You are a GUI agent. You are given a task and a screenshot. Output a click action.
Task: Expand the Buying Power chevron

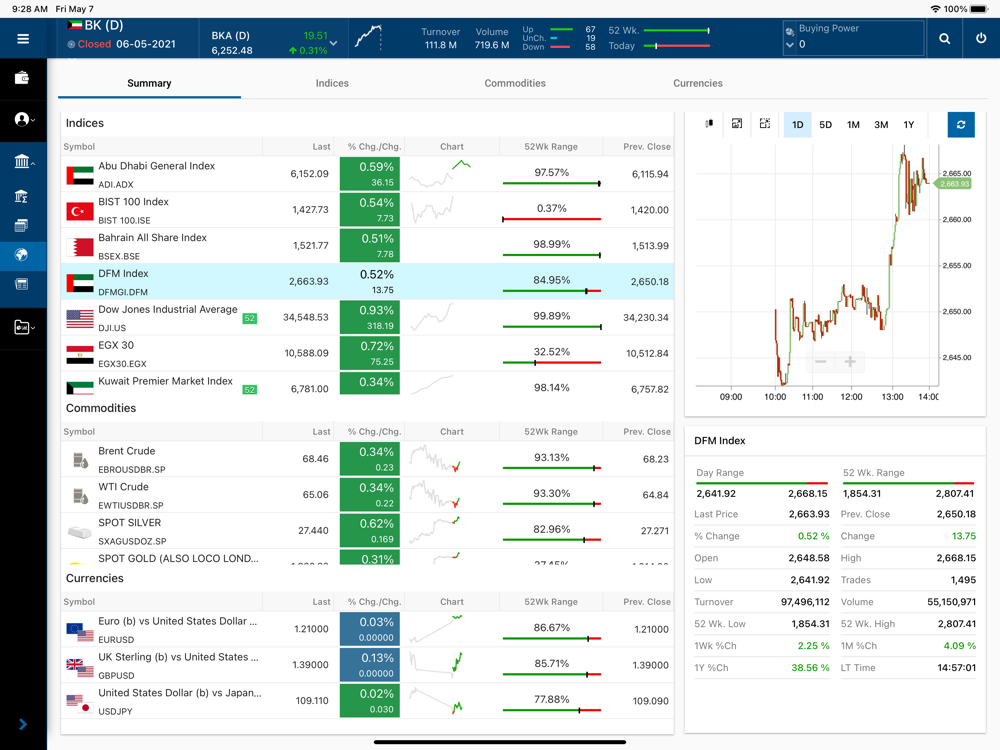coord(790,45)
